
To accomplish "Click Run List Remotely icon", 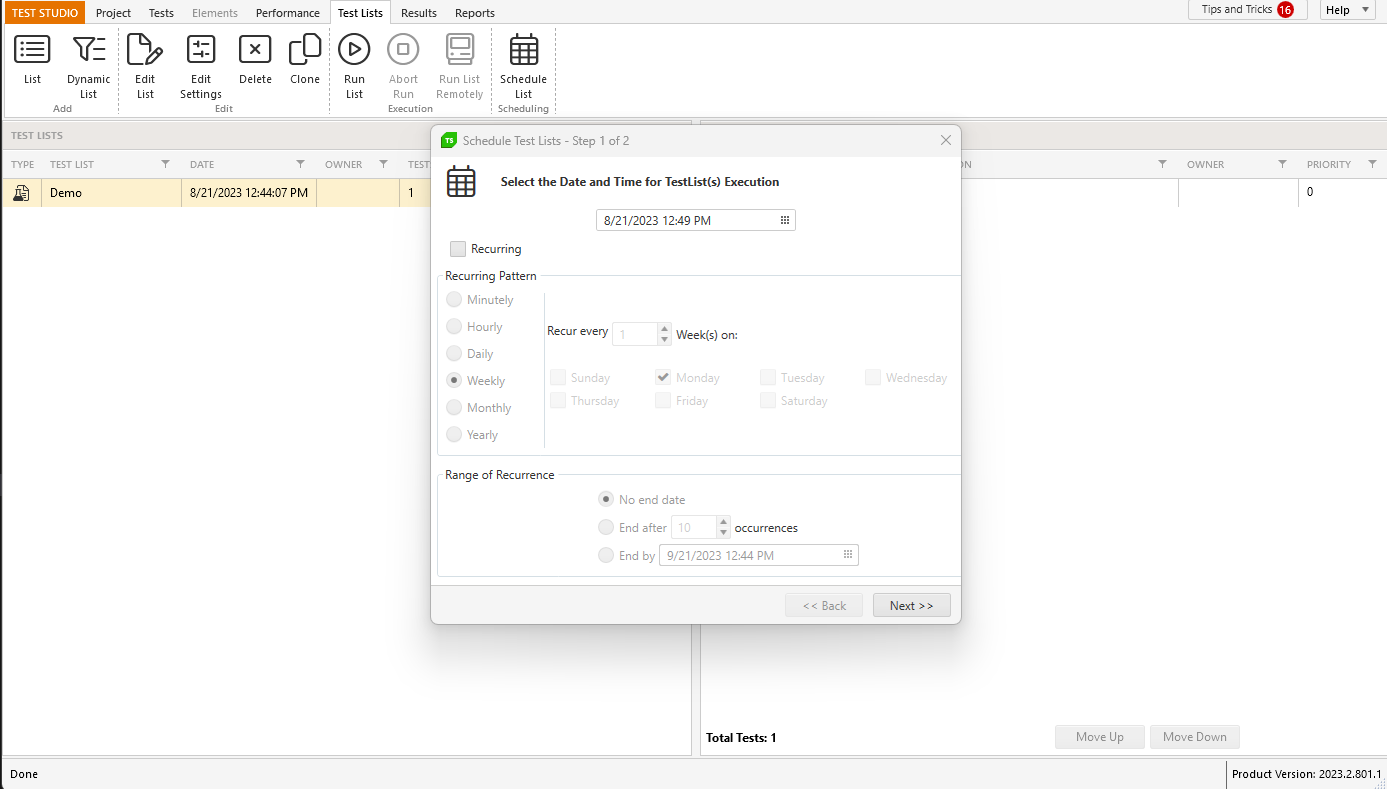I will point(460,49).
